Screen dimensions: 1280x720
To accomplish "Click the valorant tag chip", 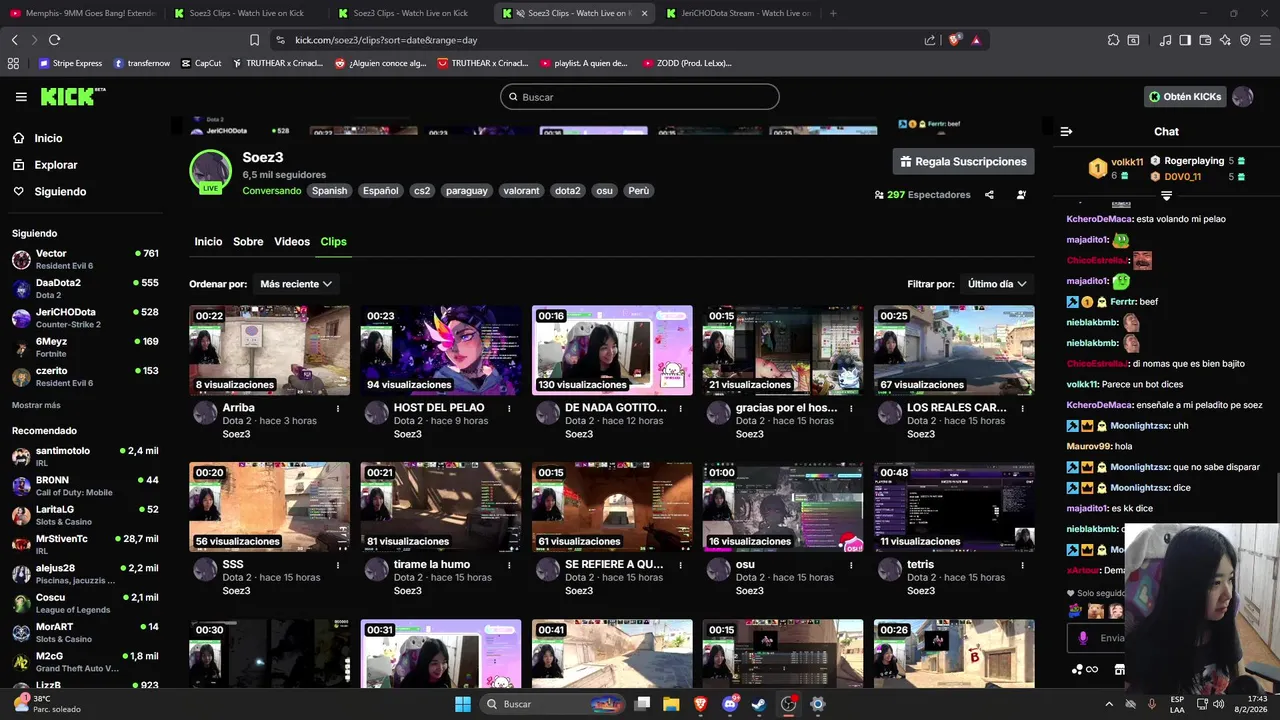I will 521,191.
